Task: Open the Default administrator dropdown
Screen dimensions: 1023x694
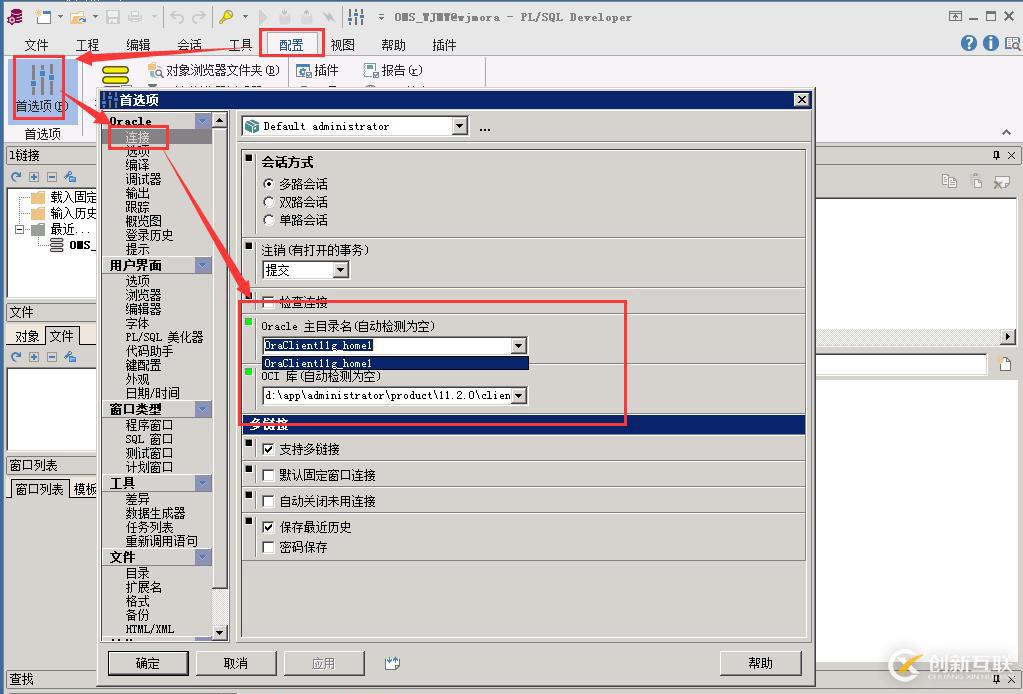Action: (x=461, y=126)
